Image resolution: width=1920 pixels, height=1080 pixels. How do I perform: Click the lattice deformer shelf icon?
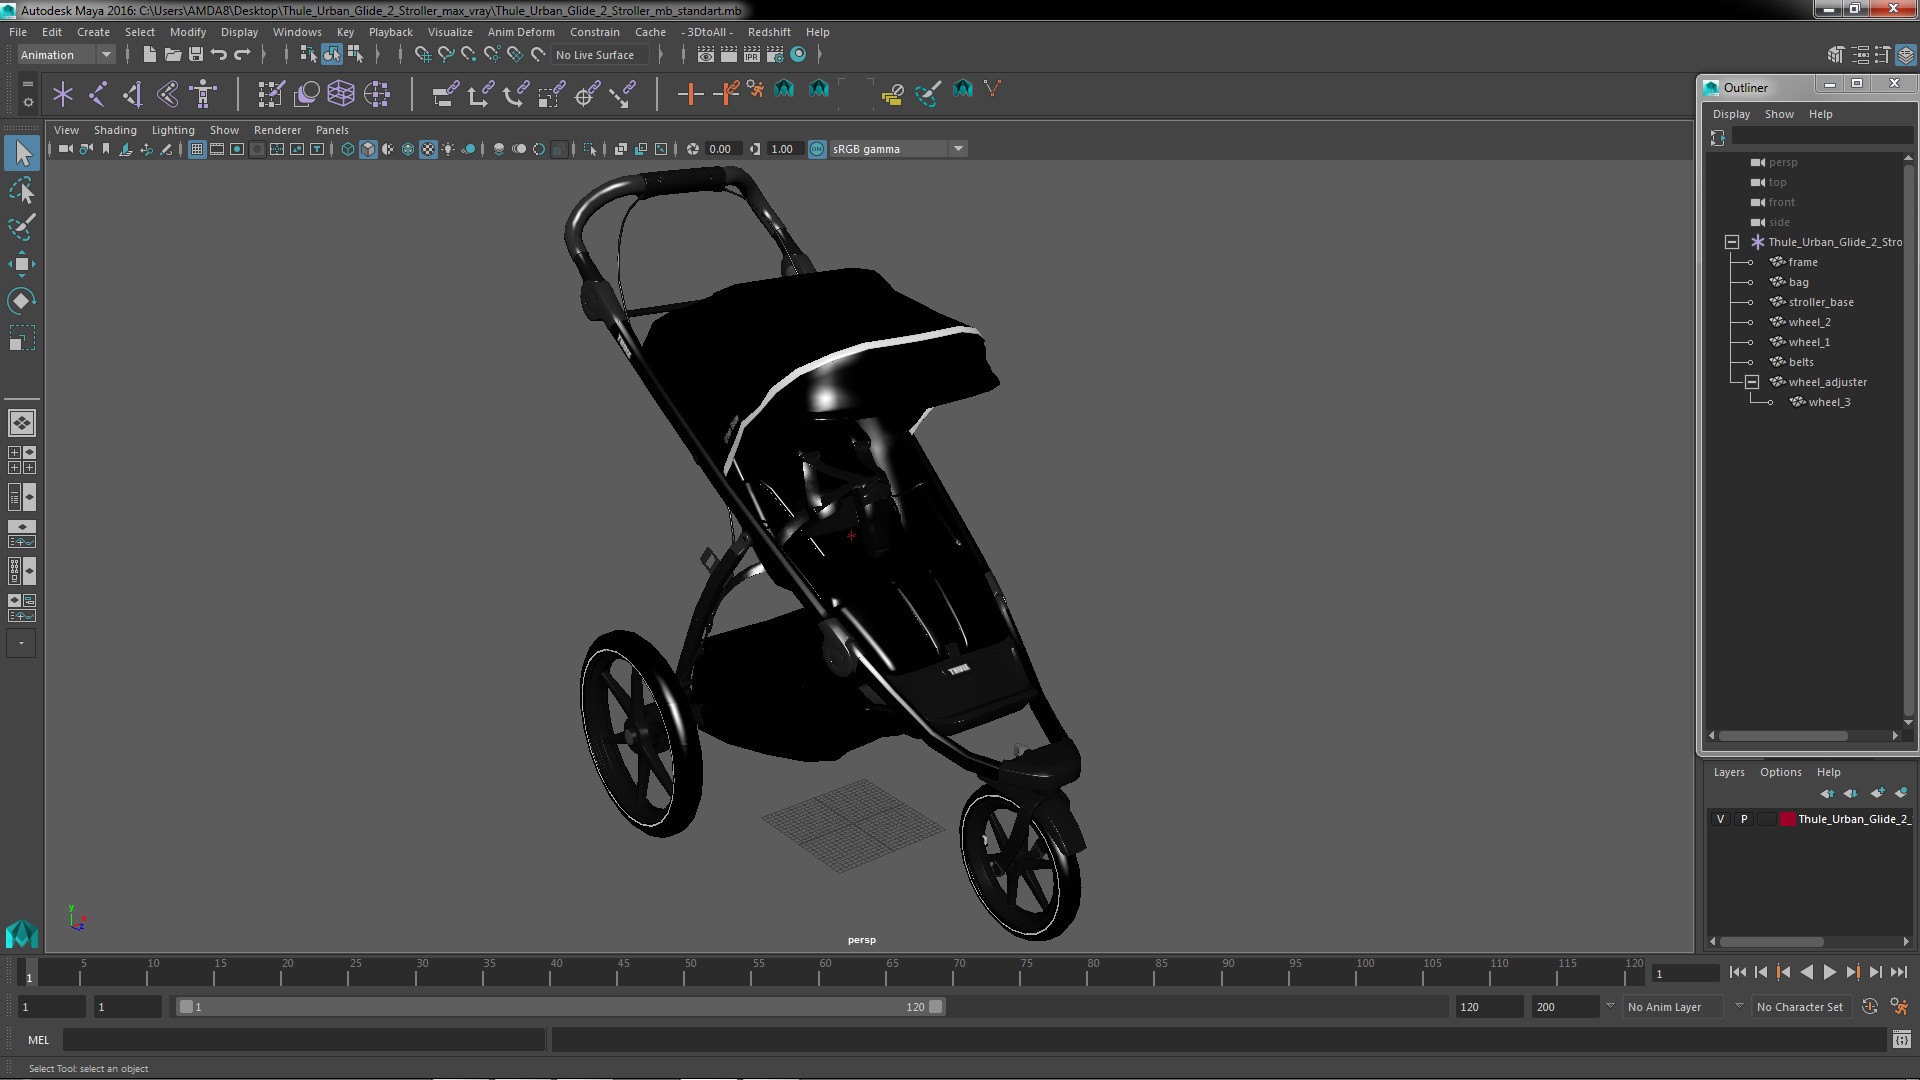point(341,94)
